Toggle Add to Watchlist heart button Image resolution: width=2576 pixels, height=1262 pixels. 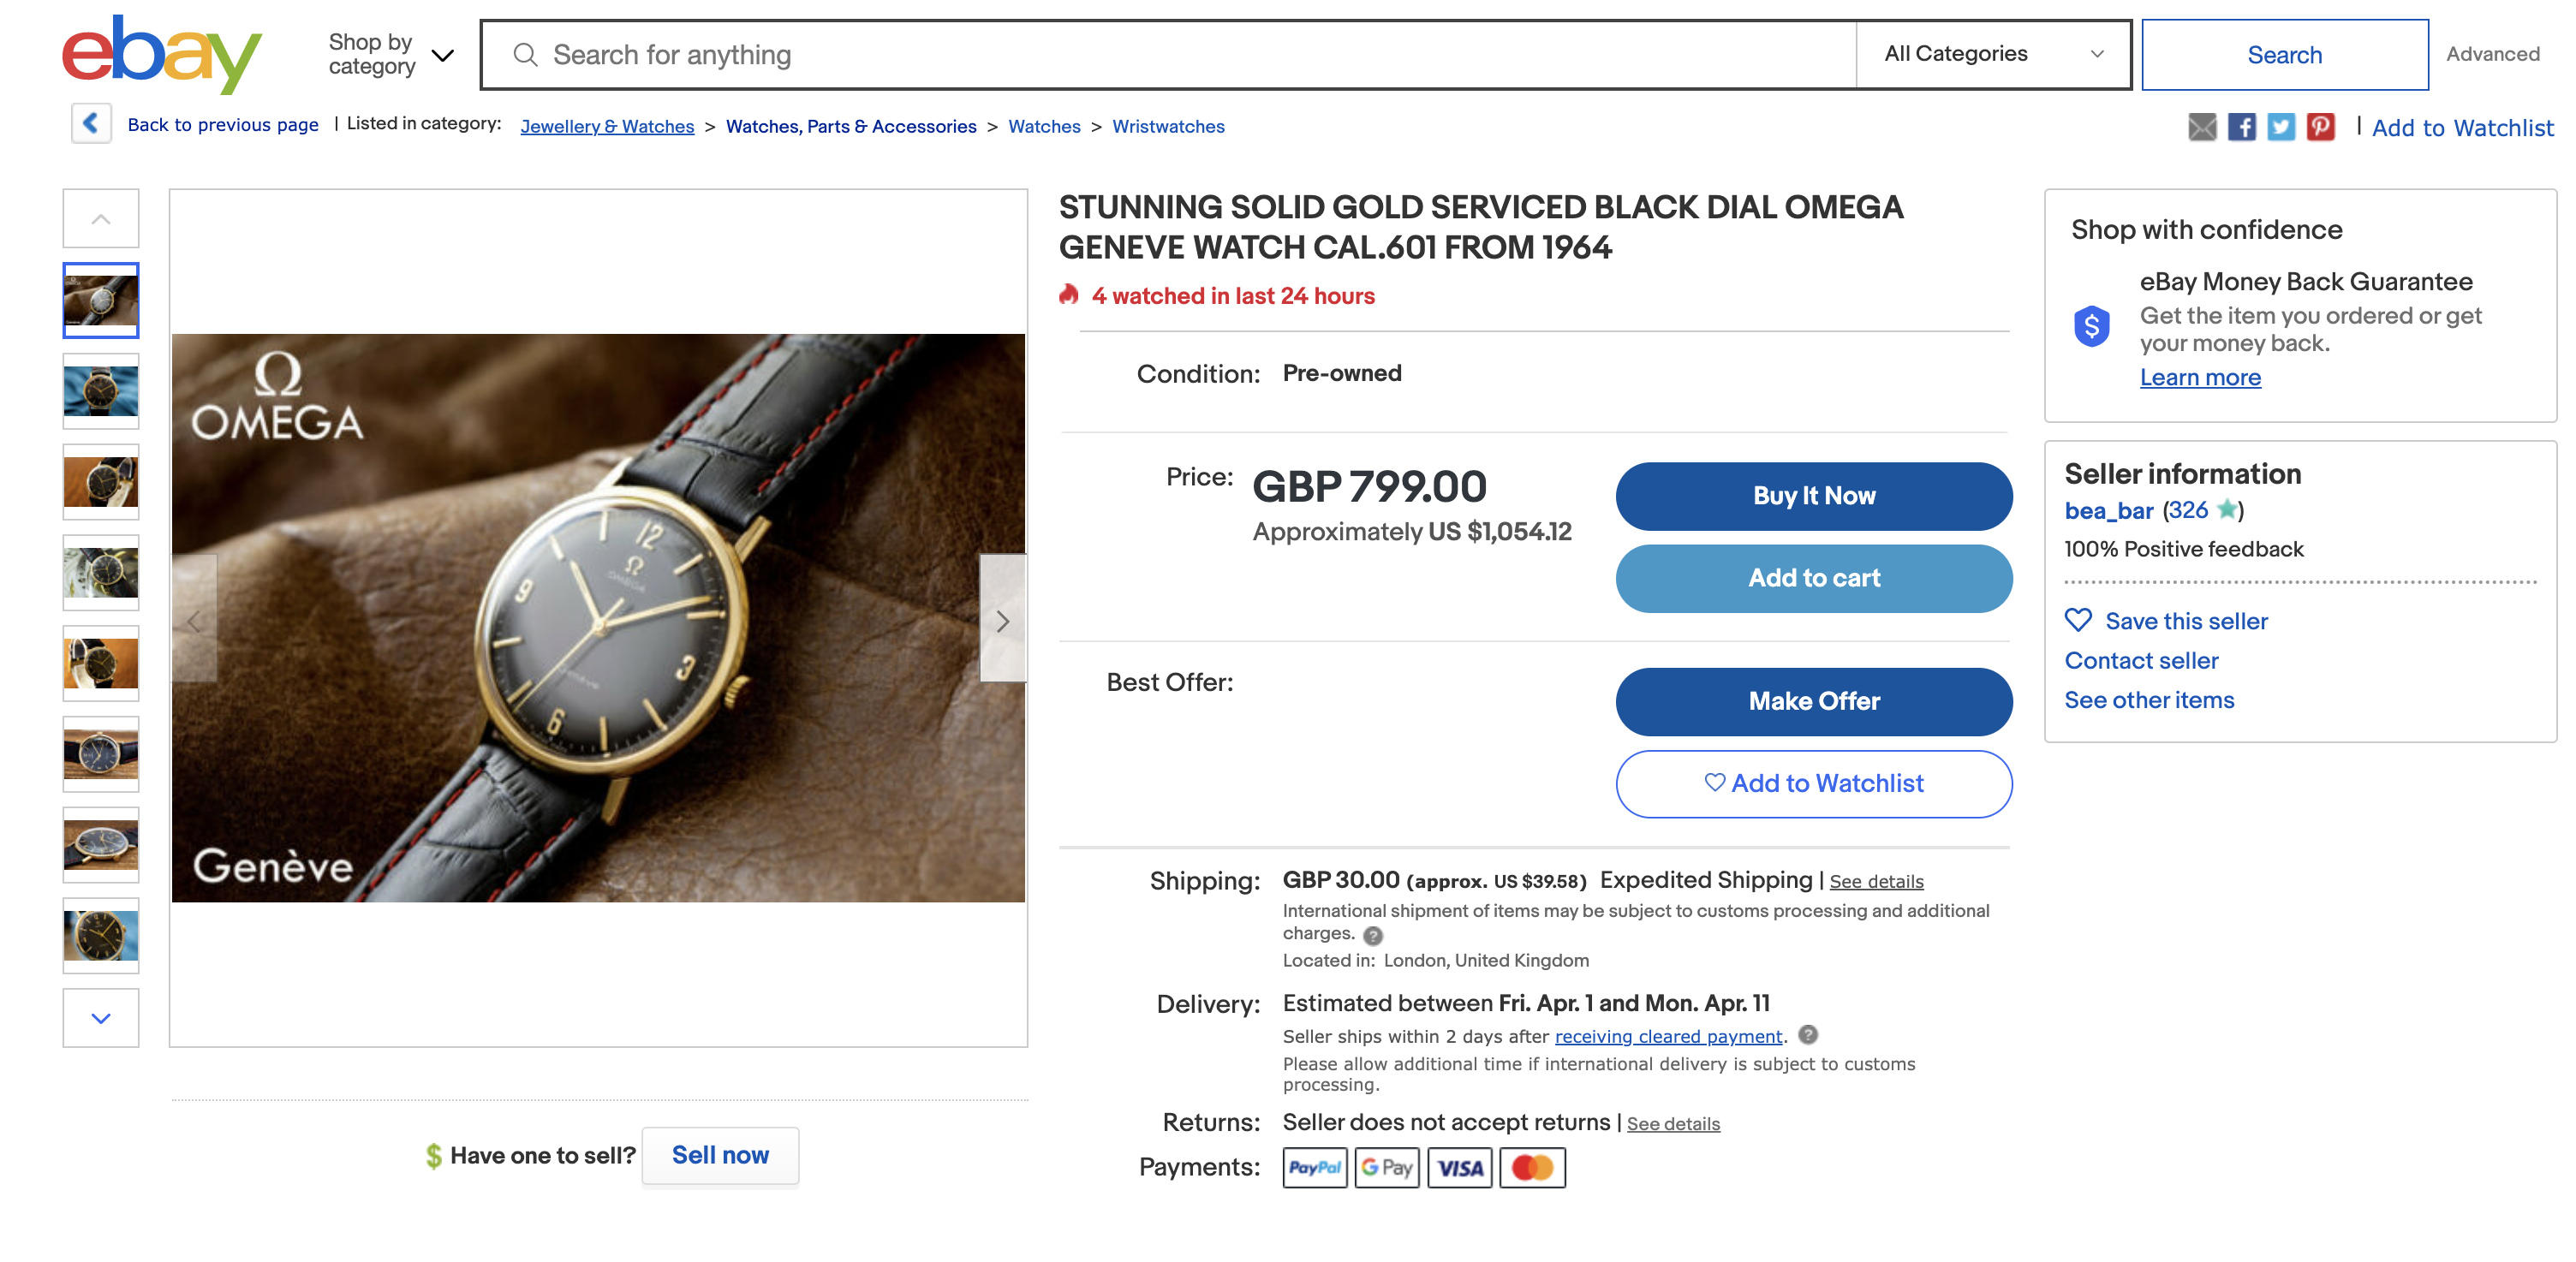pyautogui.click(x=1813, y=783)
